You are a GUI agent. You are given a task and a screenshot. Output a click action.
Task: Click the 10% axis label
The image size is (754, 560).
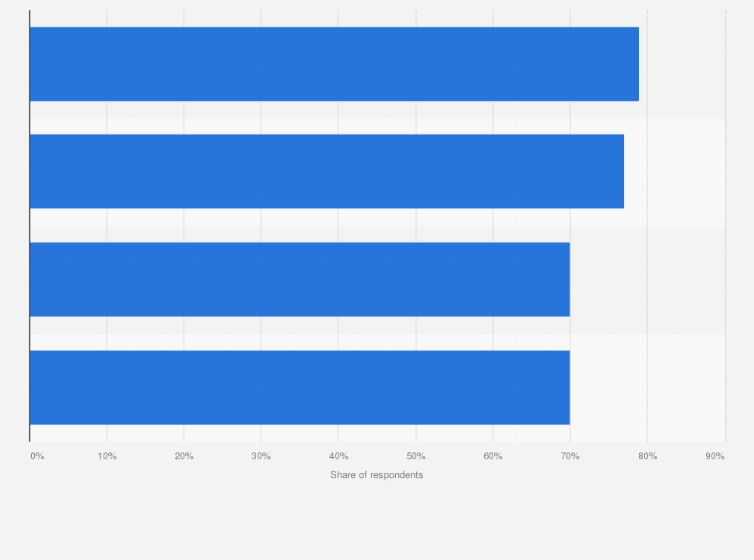pos(107,456)
